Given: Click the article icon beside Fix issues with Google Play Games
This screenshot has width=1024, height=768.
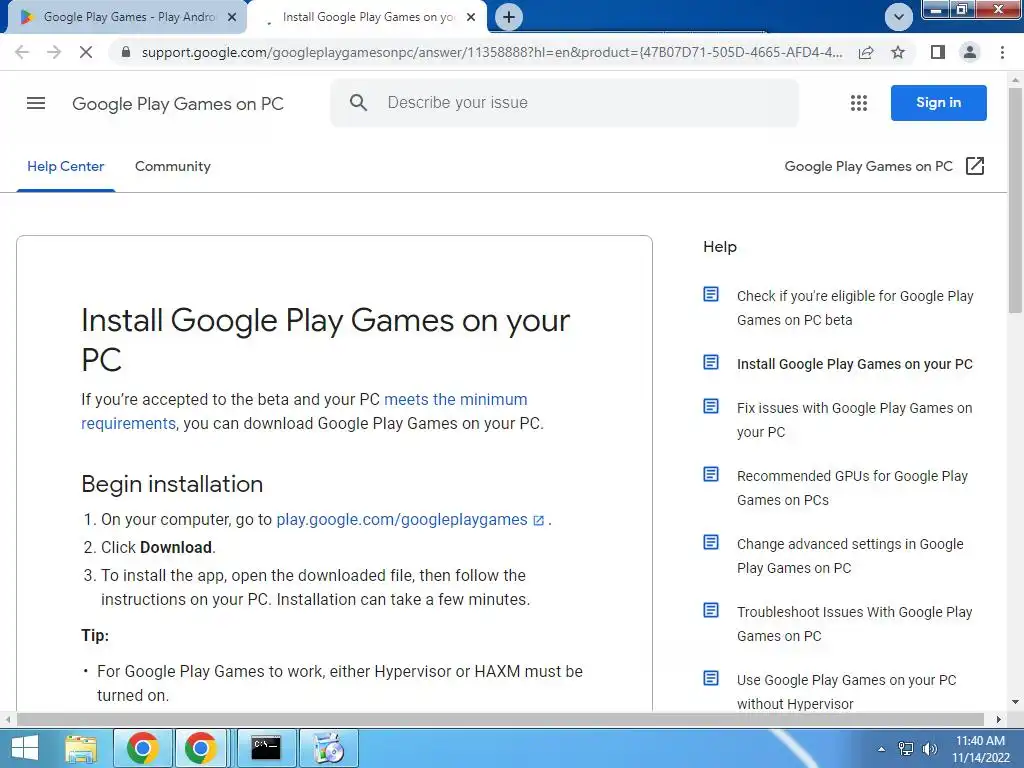Looking at the screenshot, I should 711,406.
